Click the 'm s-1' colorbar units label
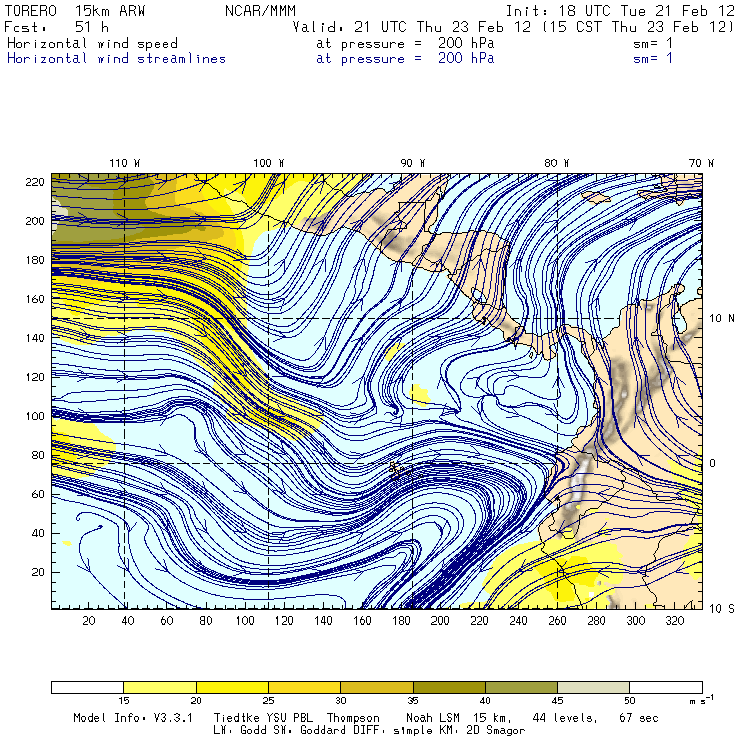The width and height of the screenshot is (740, 740). click(x=701, y=700)
